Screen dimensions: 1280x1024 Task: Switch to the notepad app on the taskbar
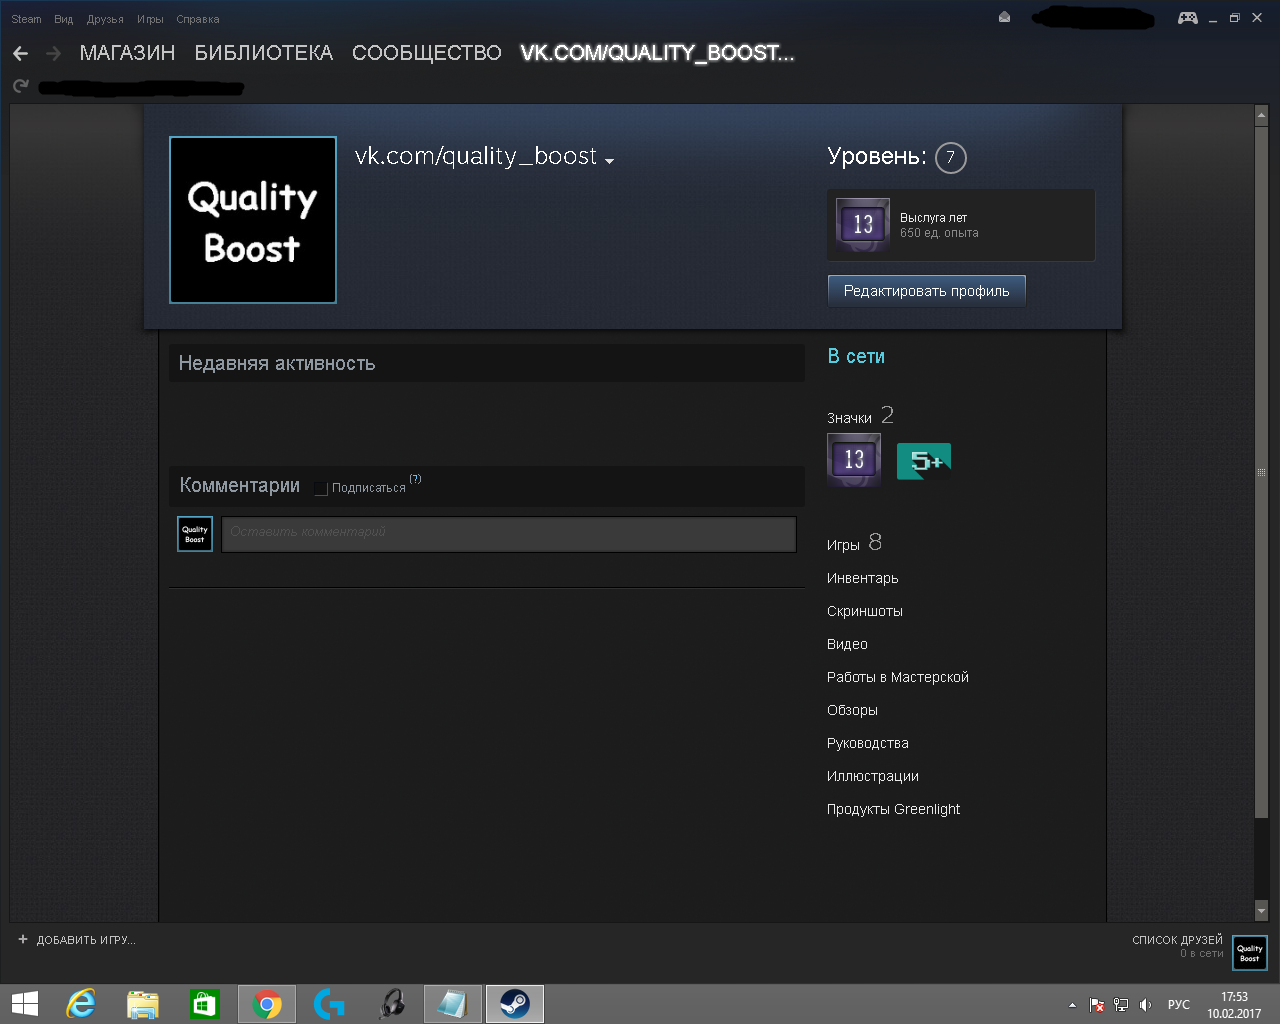[453, 1004]
